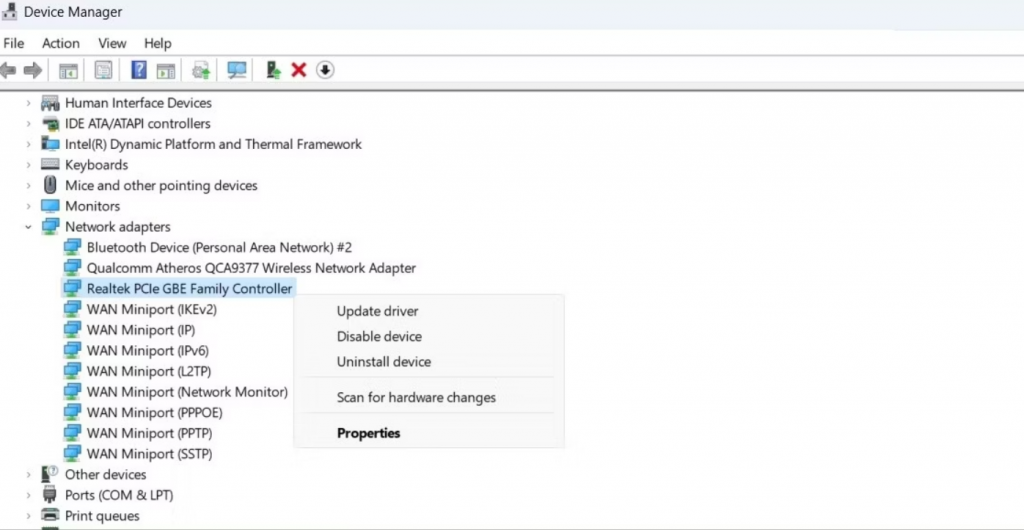This screenshot has height=530, width=1024.
Task: Click the scan for hardware changes monitor icon
Action: coord(237,70)
